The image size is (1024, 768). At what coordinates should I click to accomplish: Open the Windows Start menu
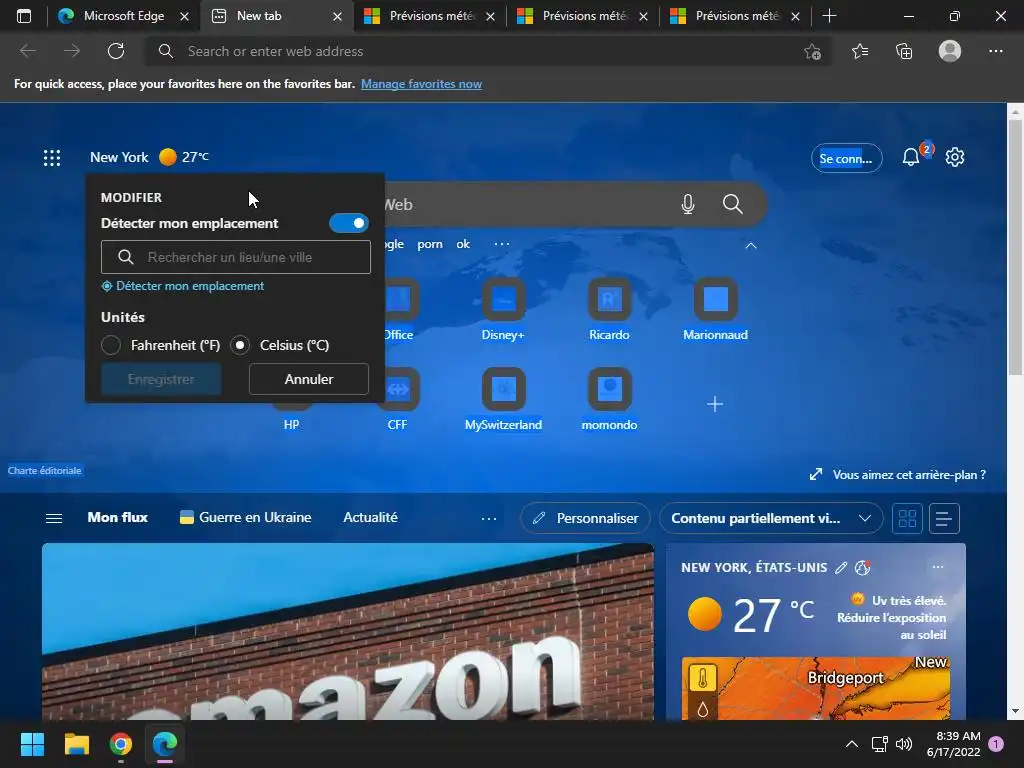click(32, 744)
